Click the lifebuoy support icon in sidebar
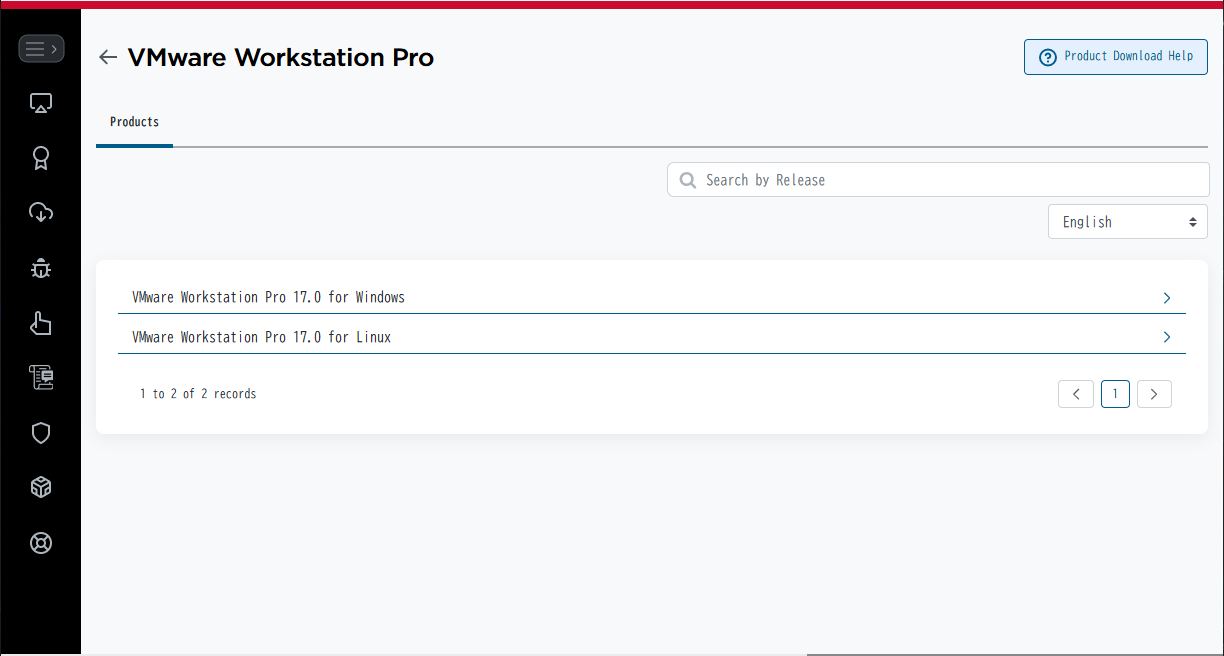Screen dimensions: 1224x656 pos(41,543)
